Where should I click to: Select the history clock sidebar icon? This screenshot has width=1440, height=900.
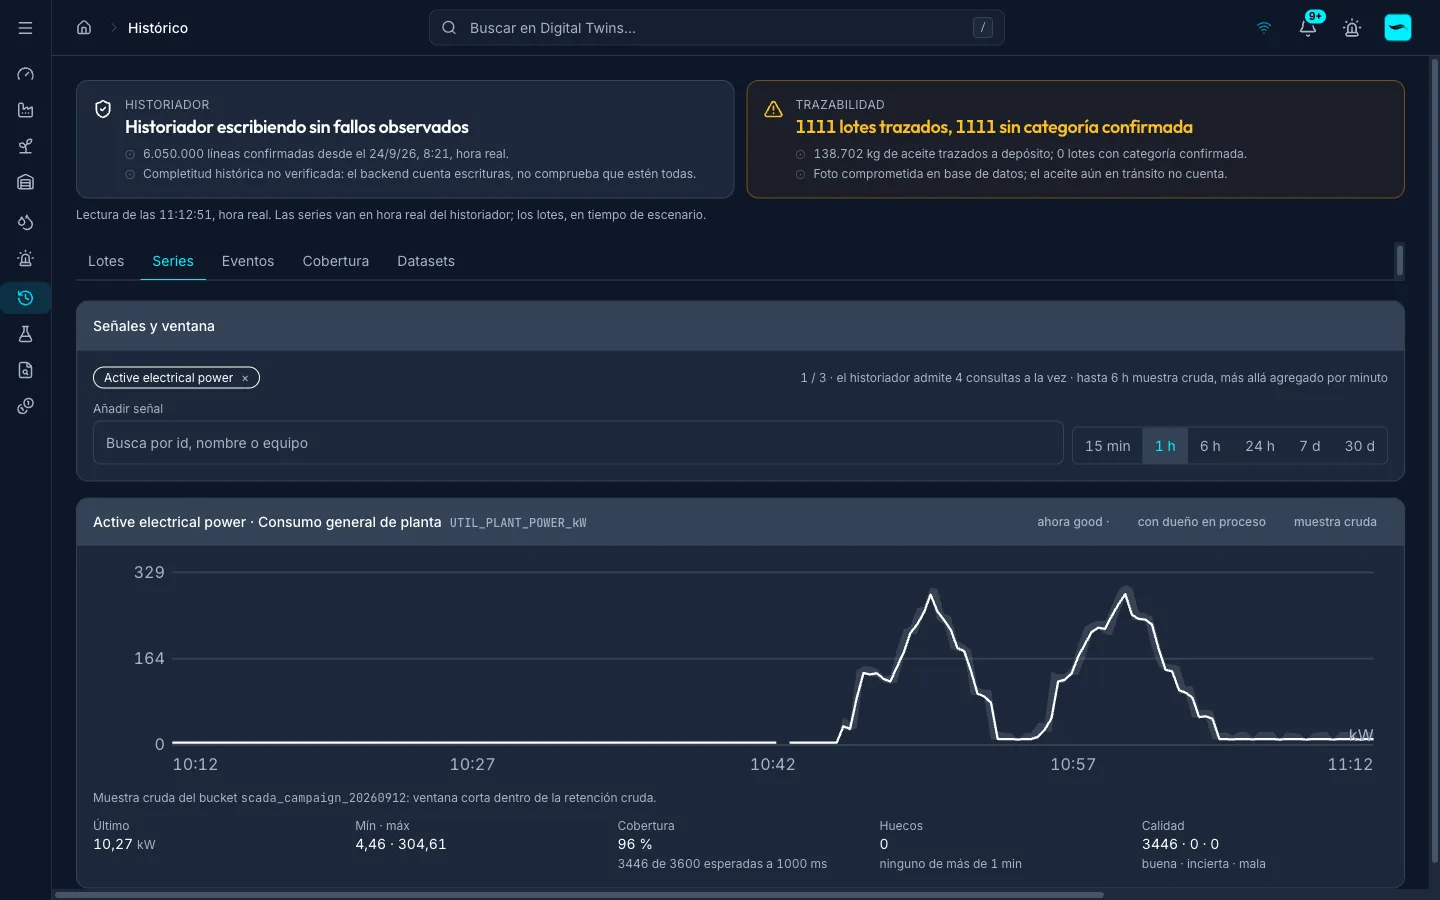click(26, 298)
